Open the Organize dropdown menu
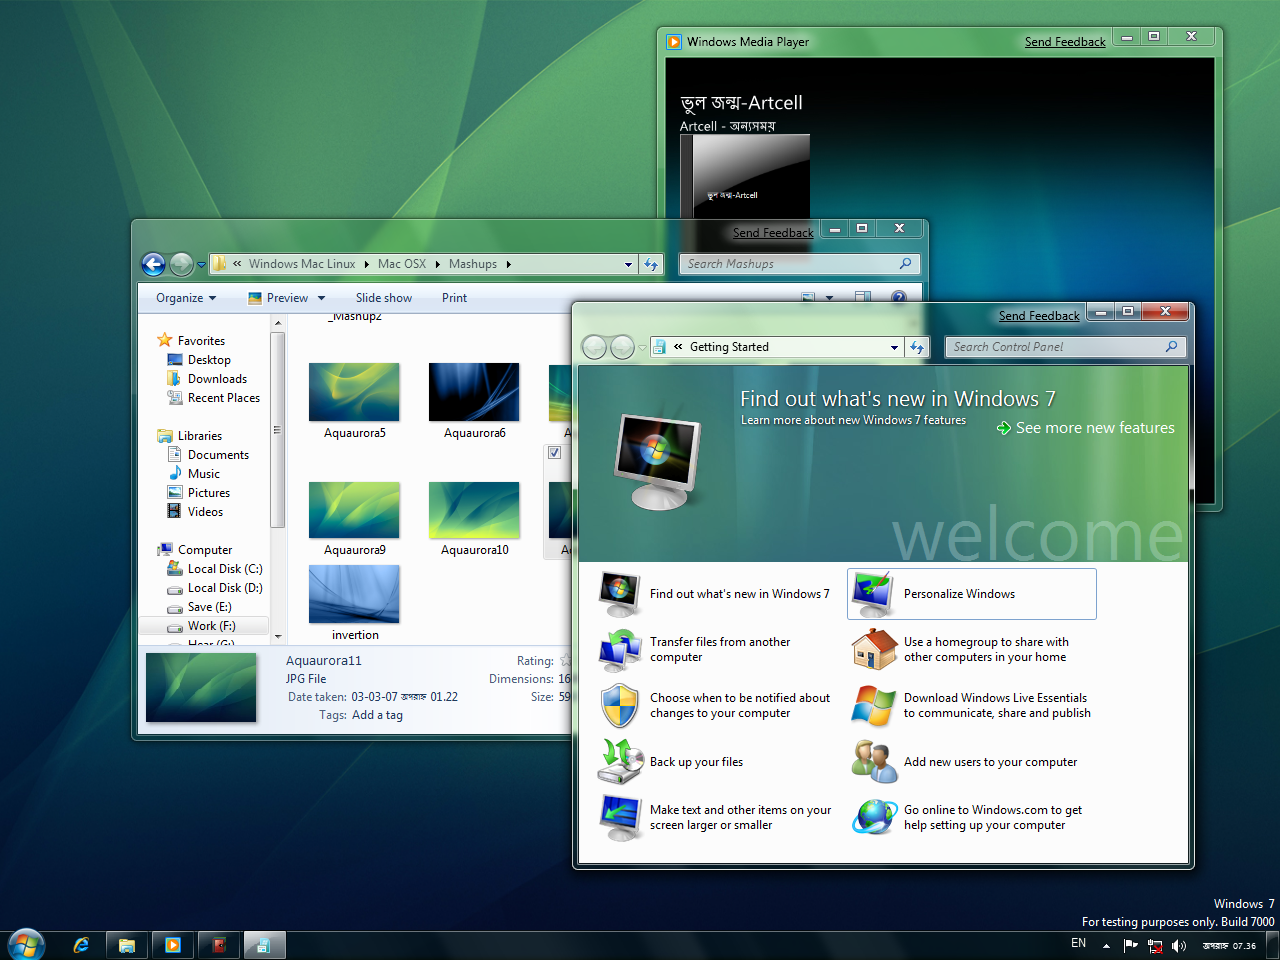Viewport: 1280px width, 960px height. [x=186, y=298]
